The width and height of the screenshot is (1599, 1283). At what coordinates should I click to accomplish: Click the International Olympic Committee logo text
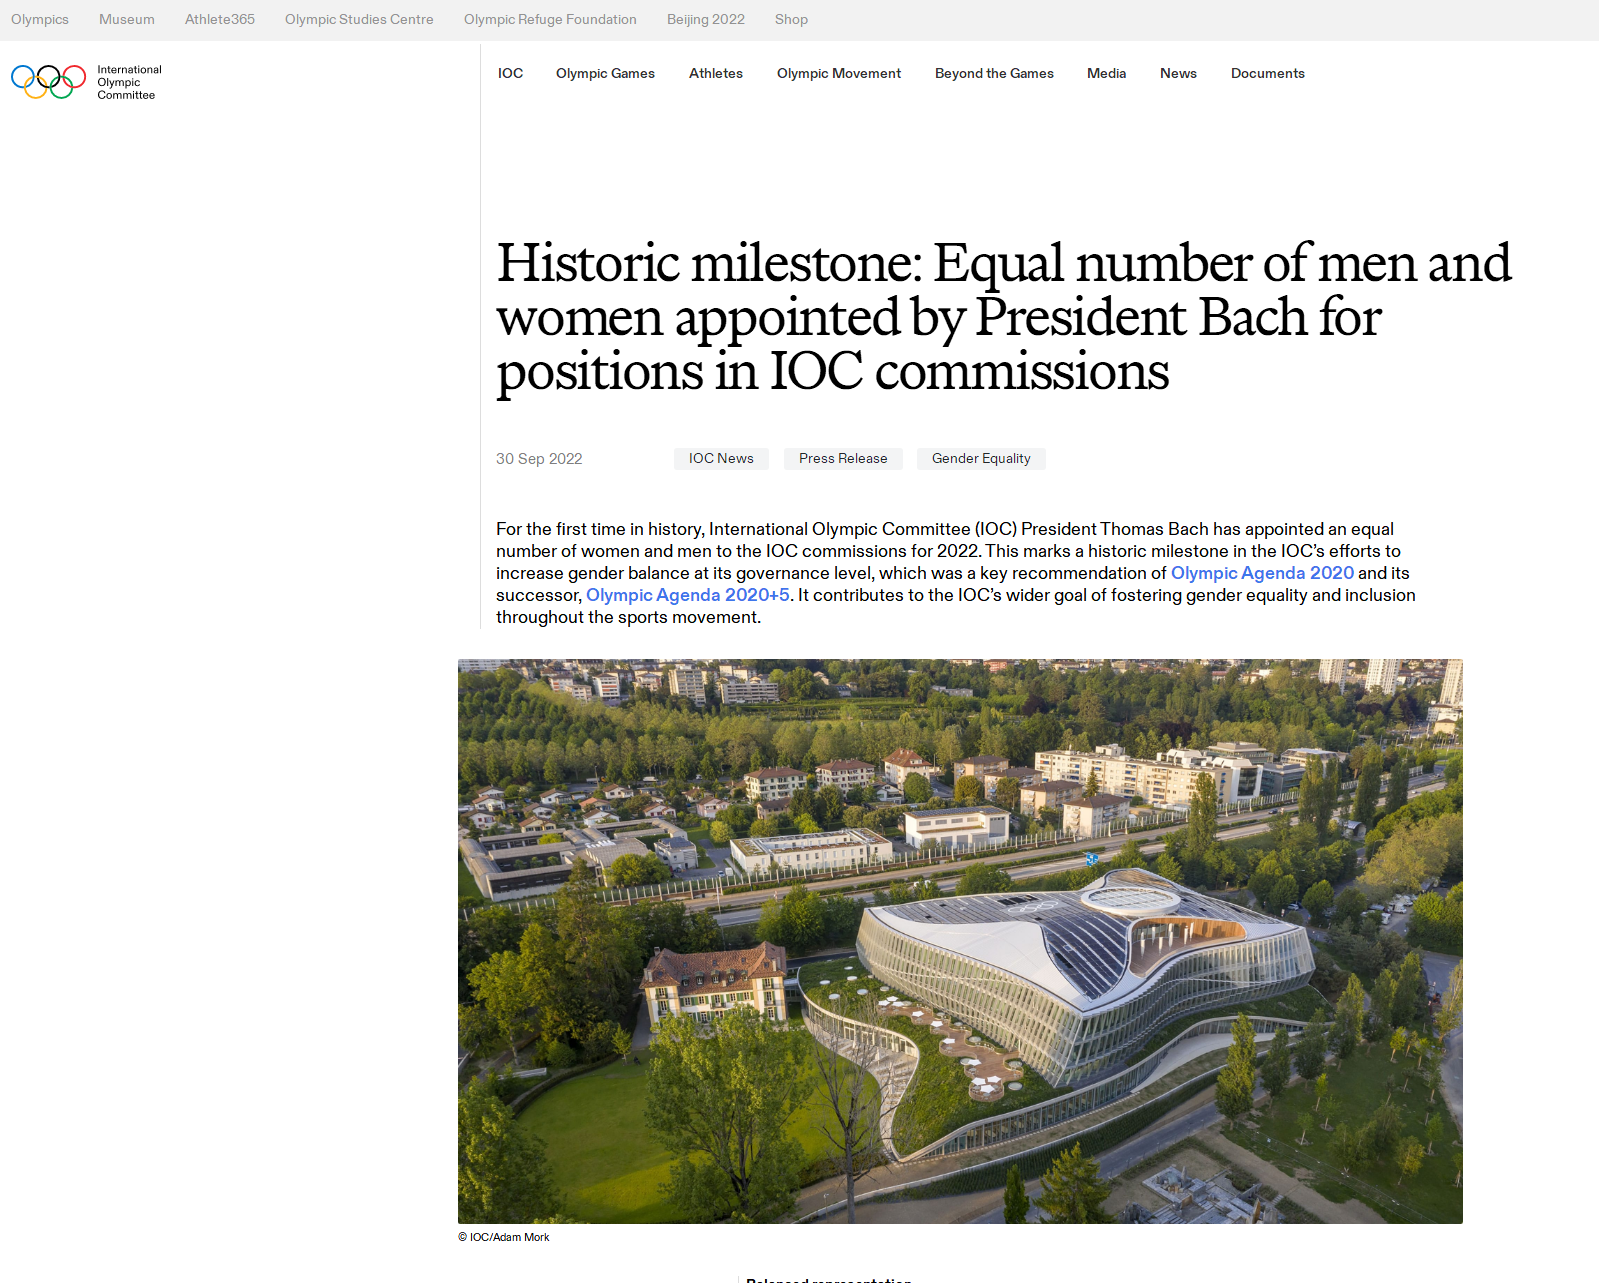129,82
